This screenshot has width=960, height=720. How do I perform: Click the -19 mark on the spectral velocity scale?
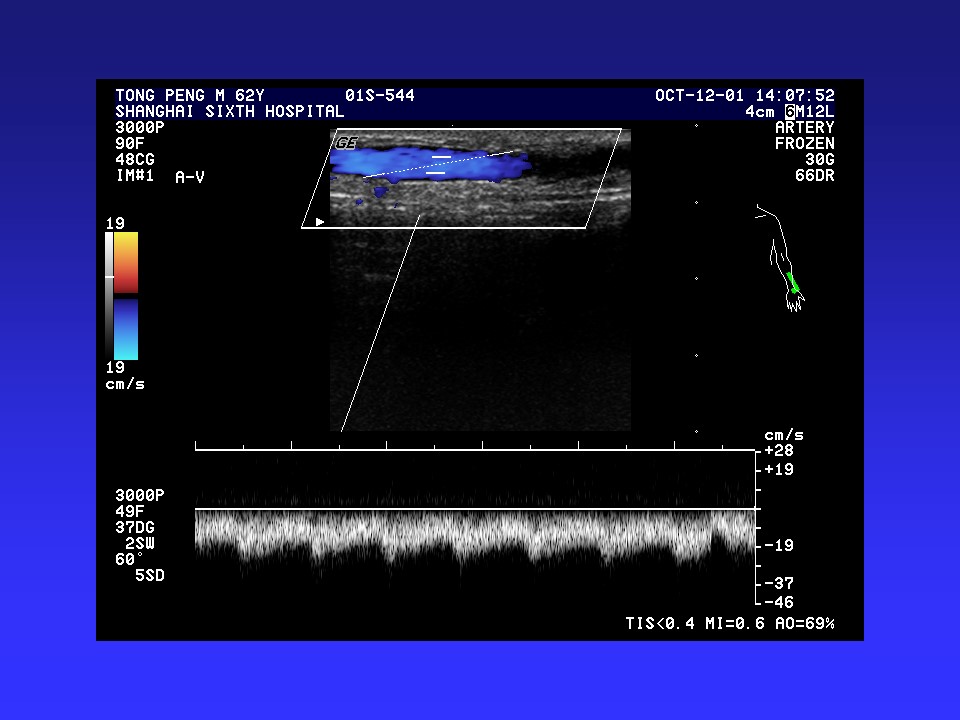click(779, 545)
